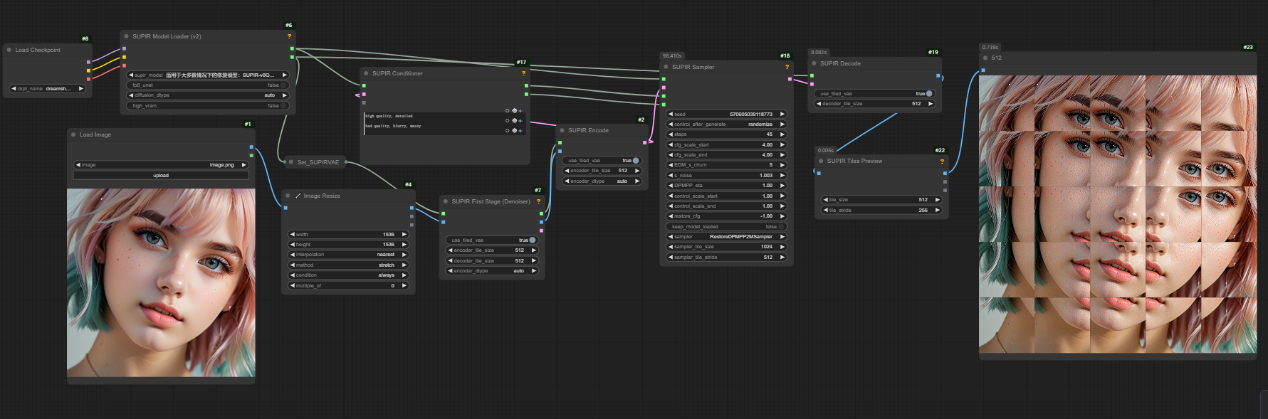Click the upload button in Load Image

tap(161, 175)
